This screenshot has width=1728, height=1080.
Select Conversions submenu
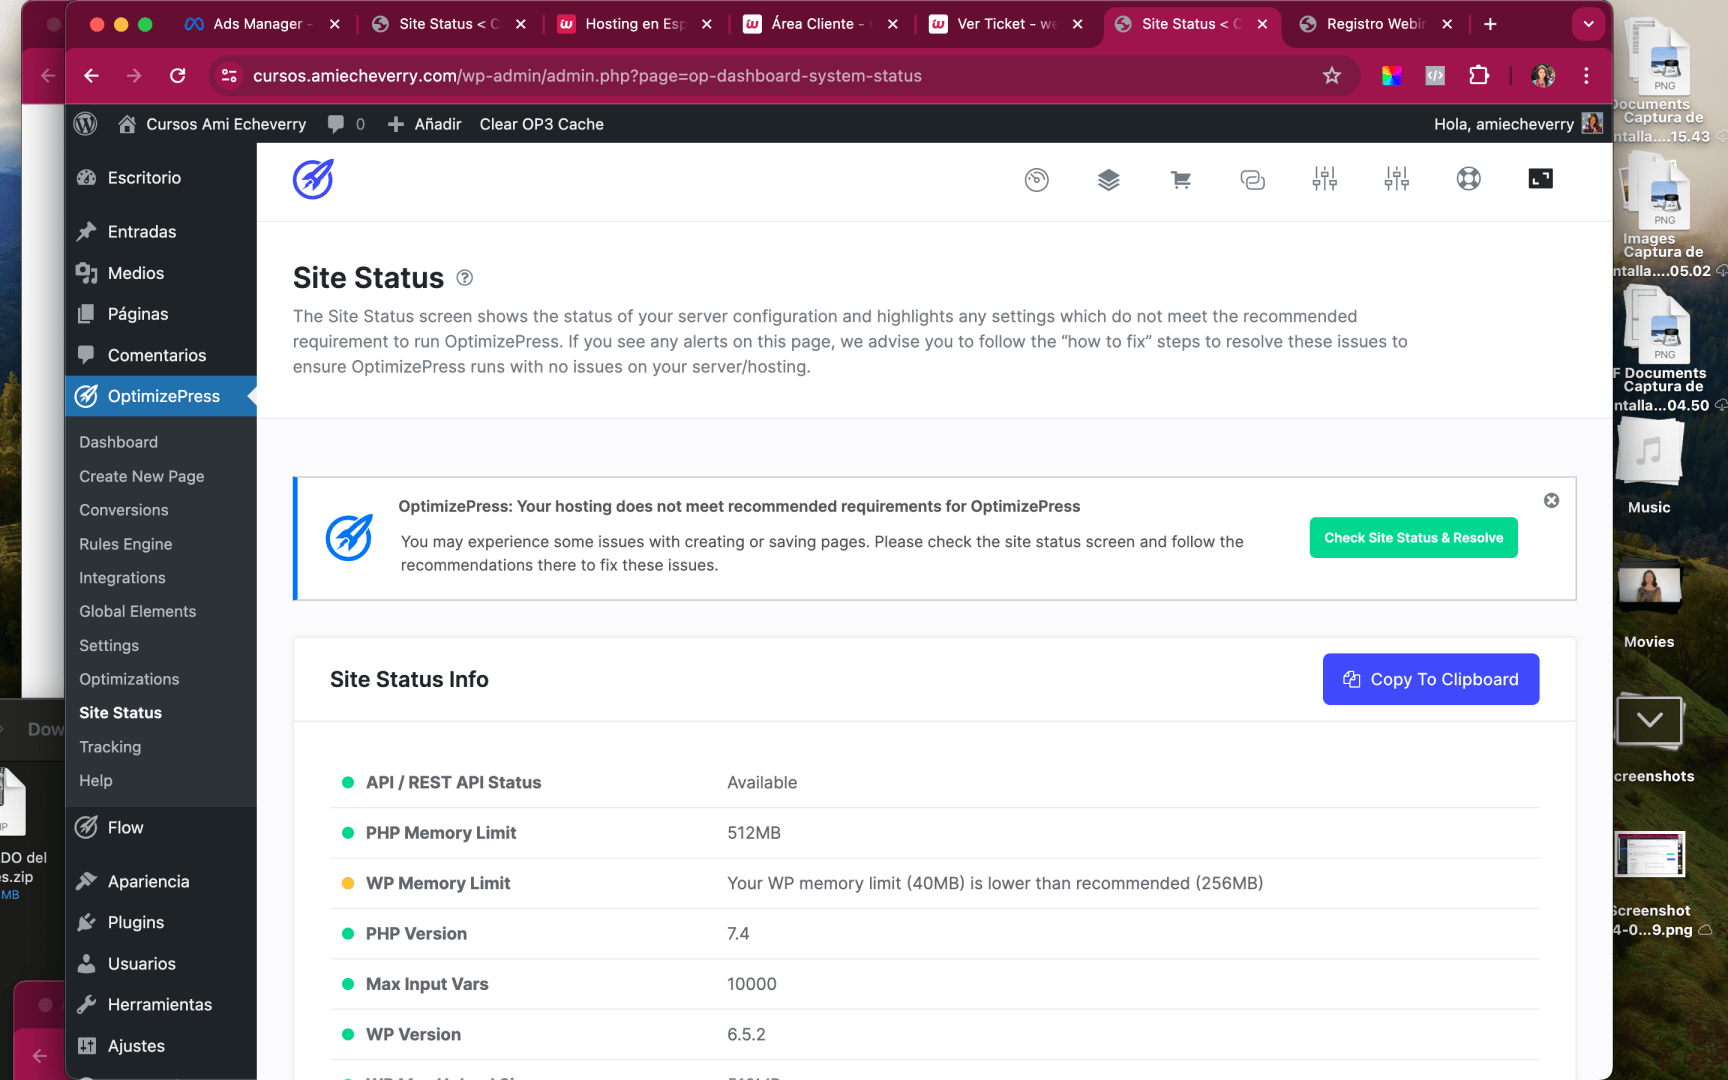(x=123, y=510)
